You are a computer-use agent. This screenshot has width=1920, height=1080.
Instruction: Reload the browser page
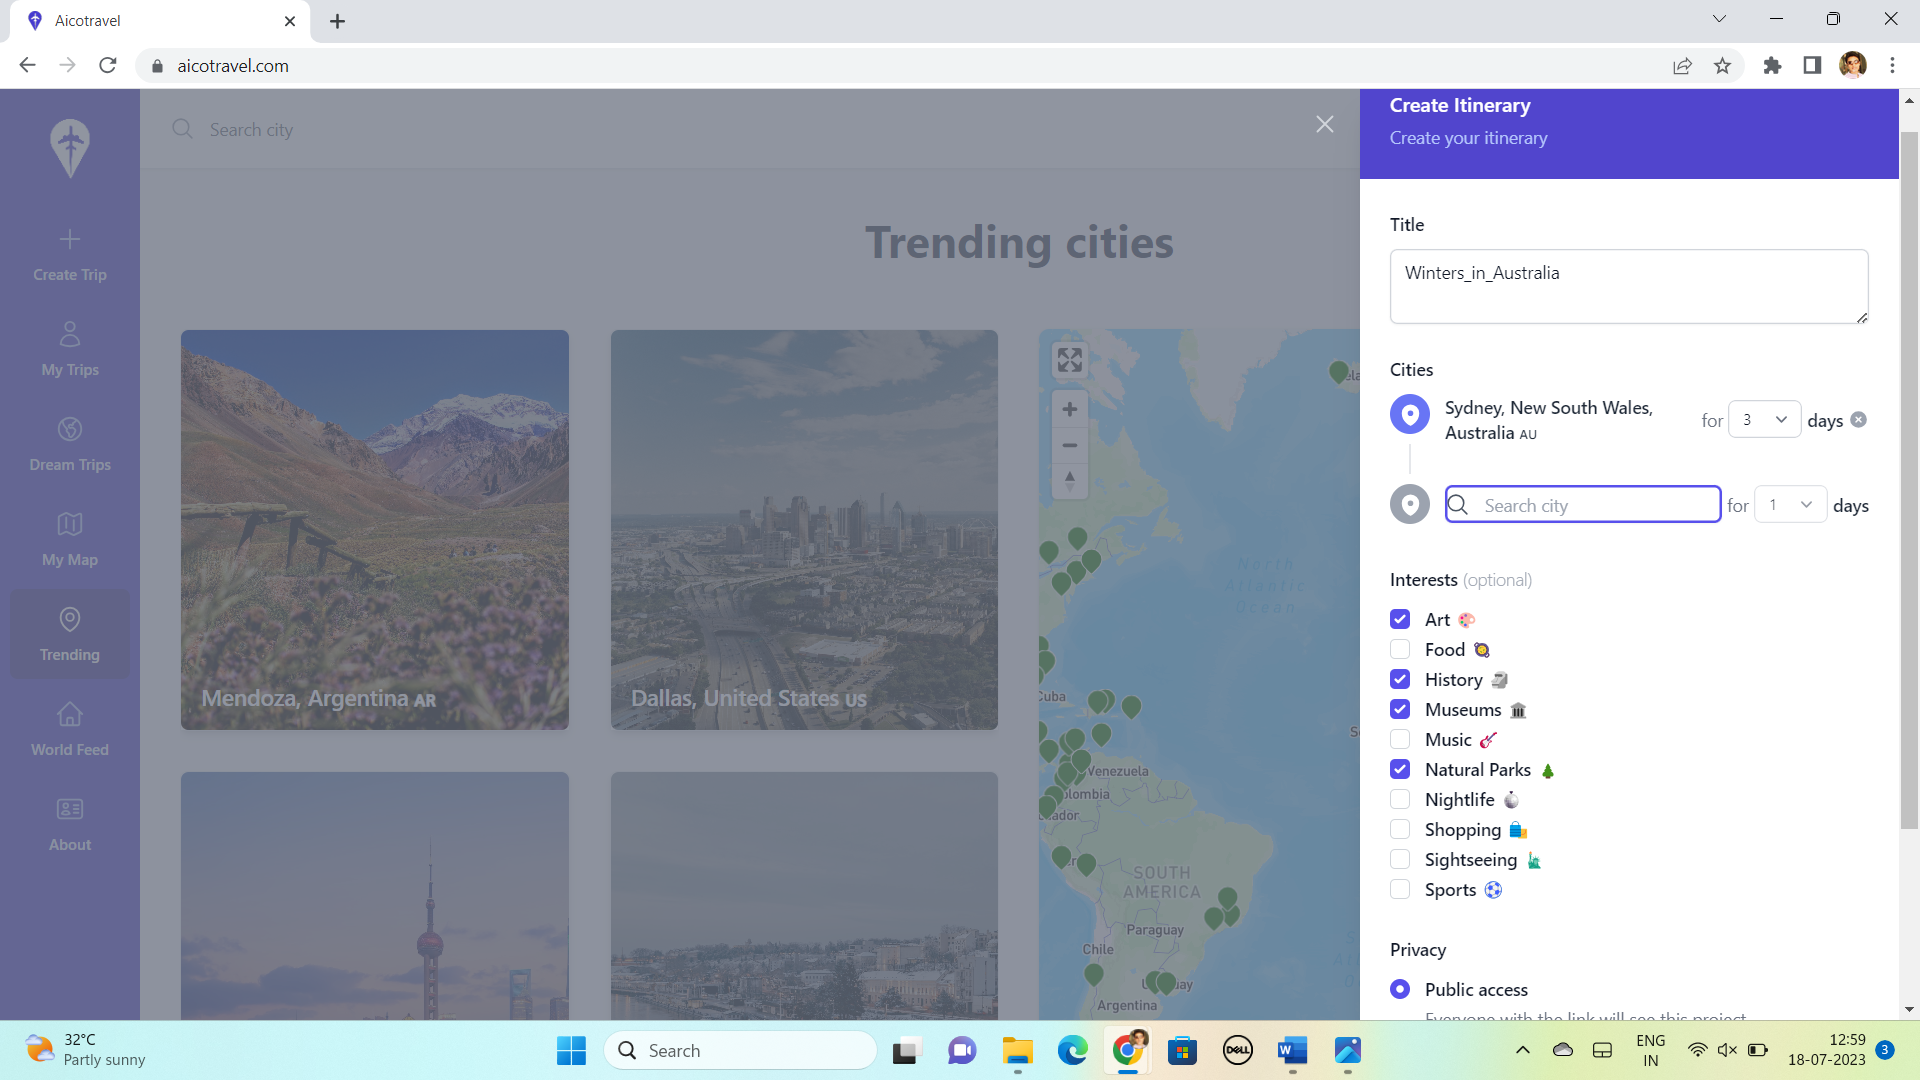click(x=108, y=65)
